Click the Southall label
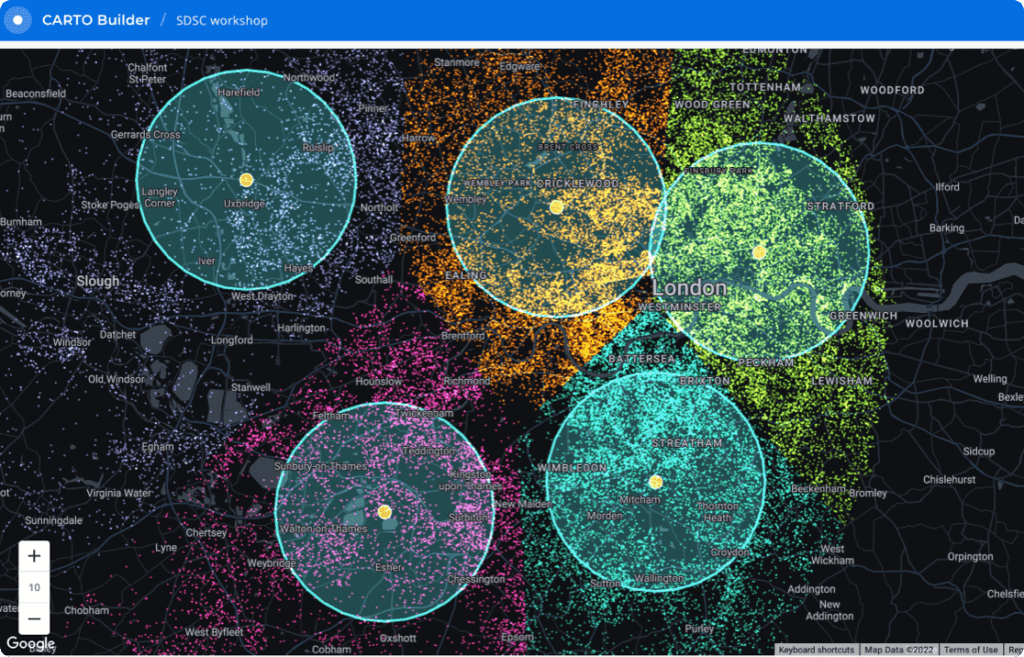Viewport: 1024px width, 657px height. [374, 280]
